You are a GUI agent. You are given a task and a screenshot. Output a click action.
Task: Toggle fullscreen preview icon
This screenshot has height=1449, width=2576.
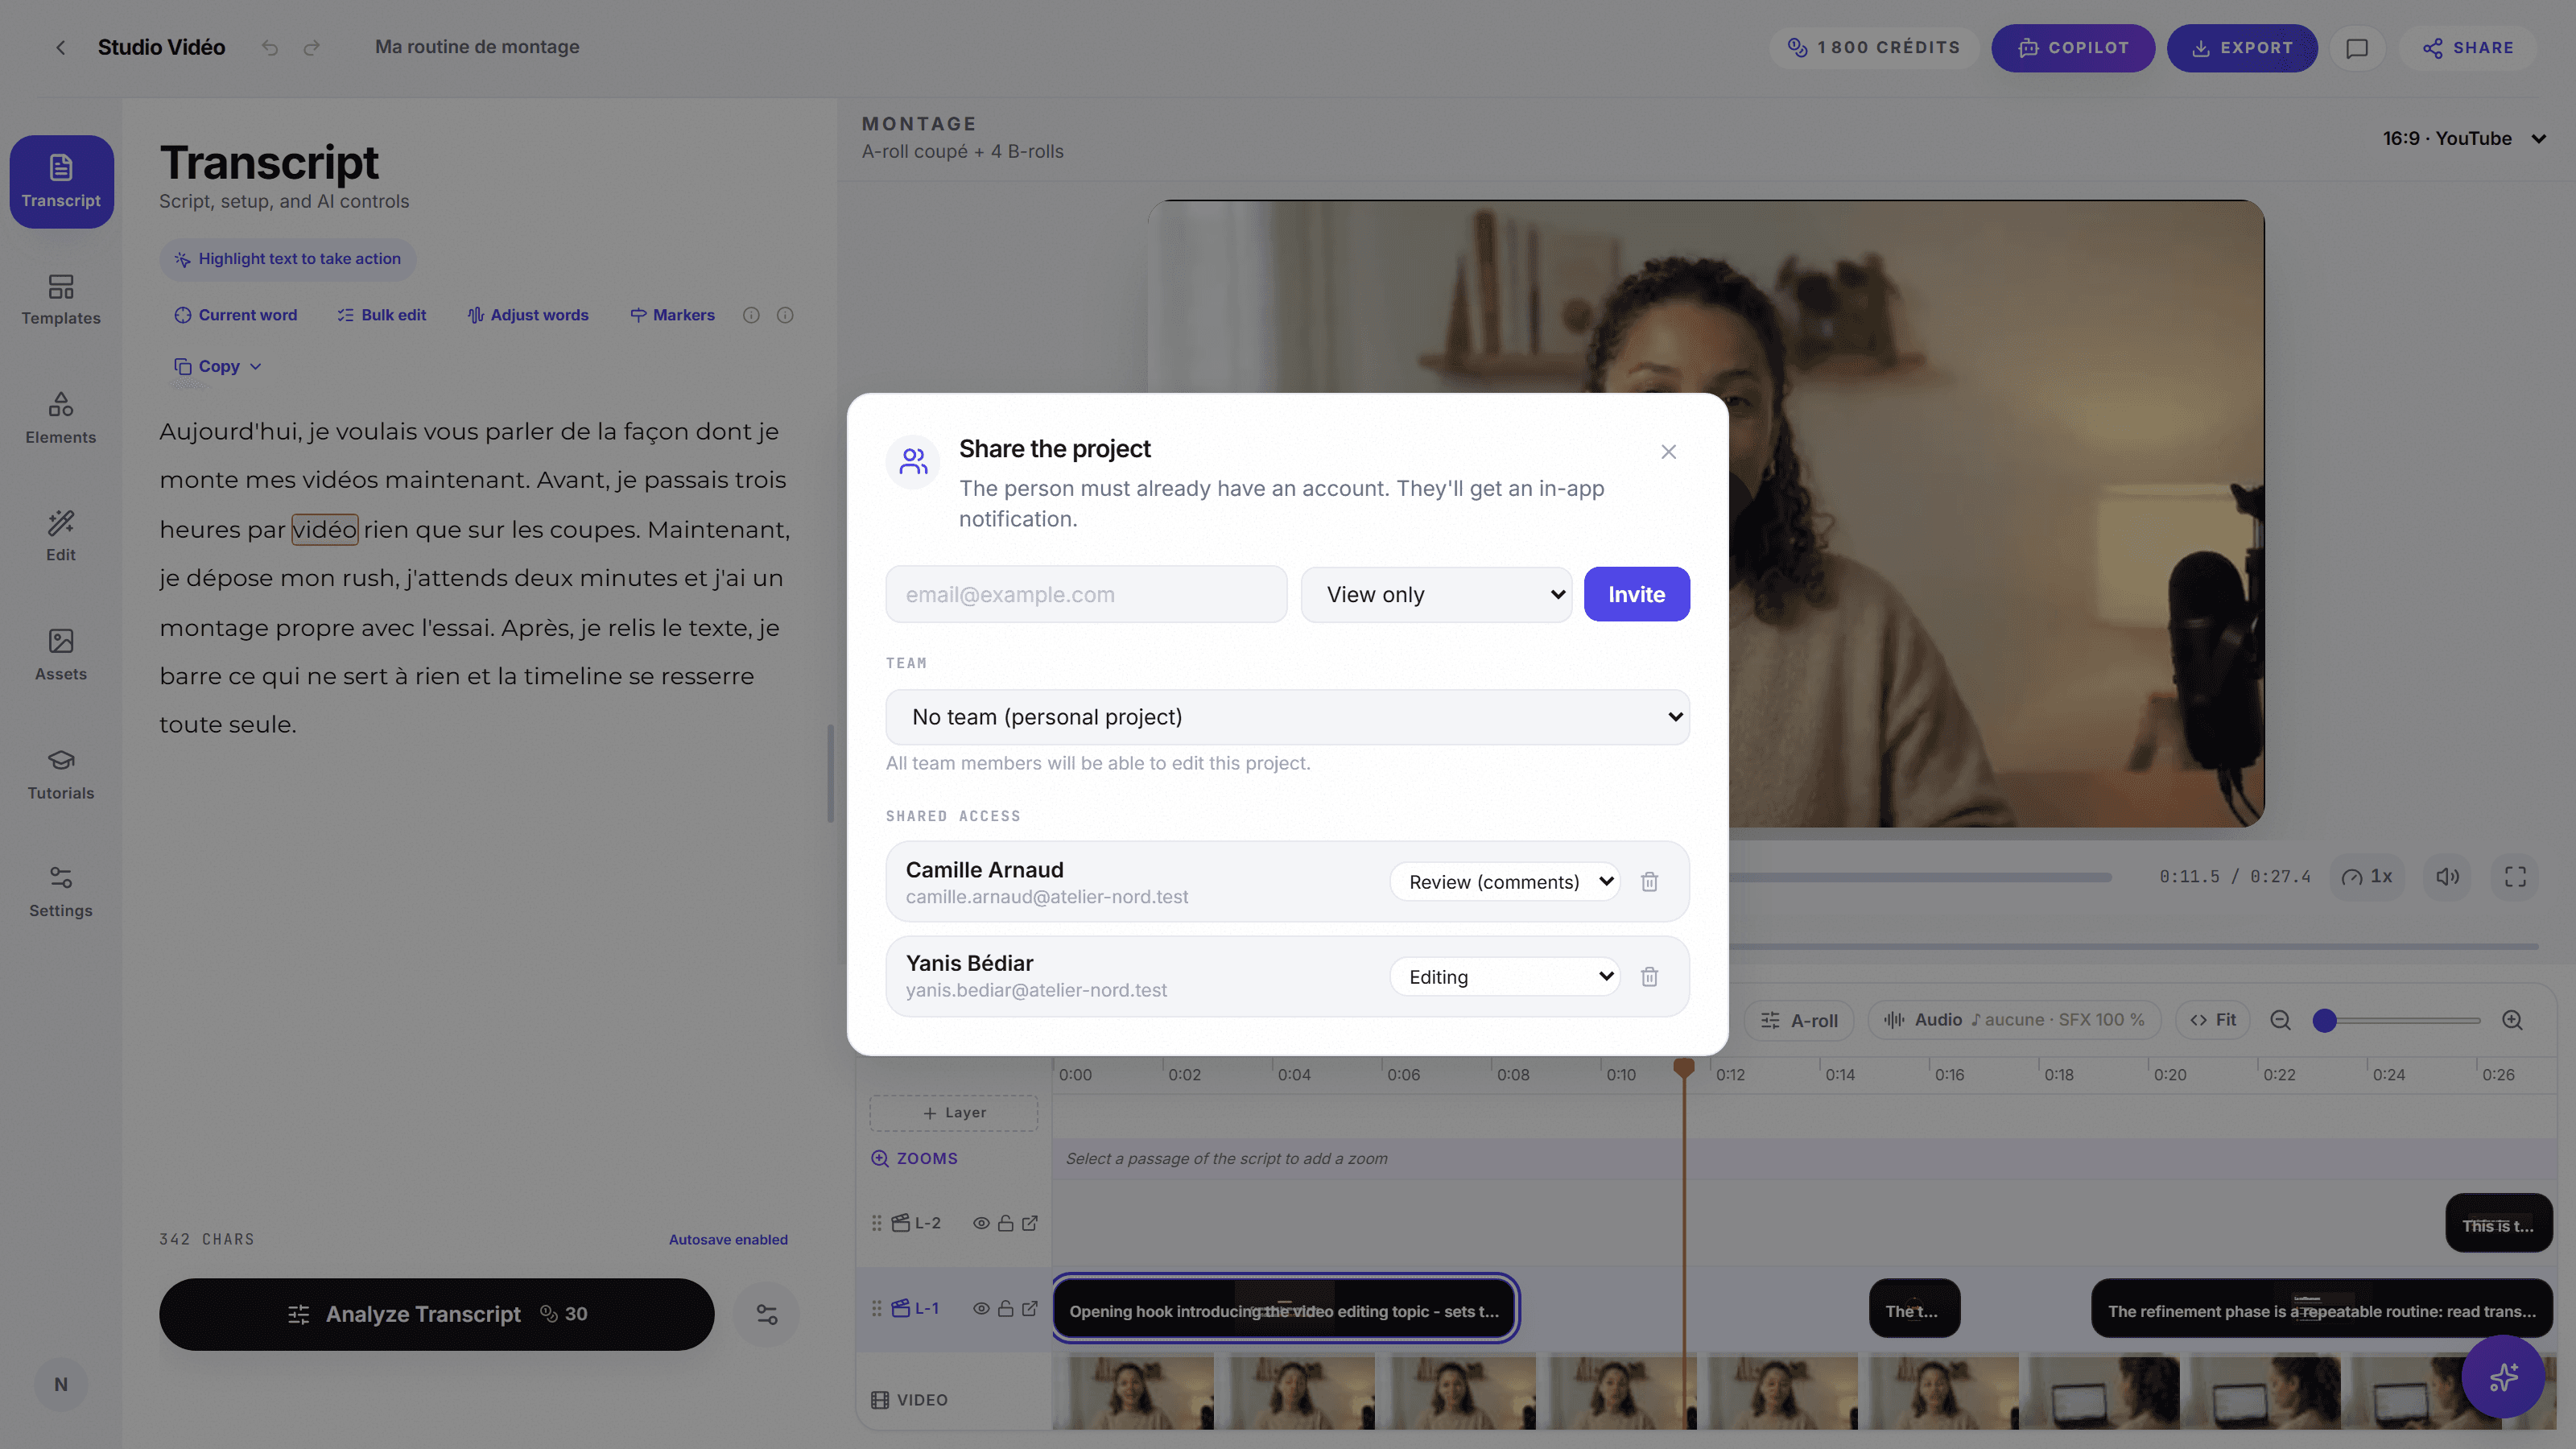[x=2515, y=876]
